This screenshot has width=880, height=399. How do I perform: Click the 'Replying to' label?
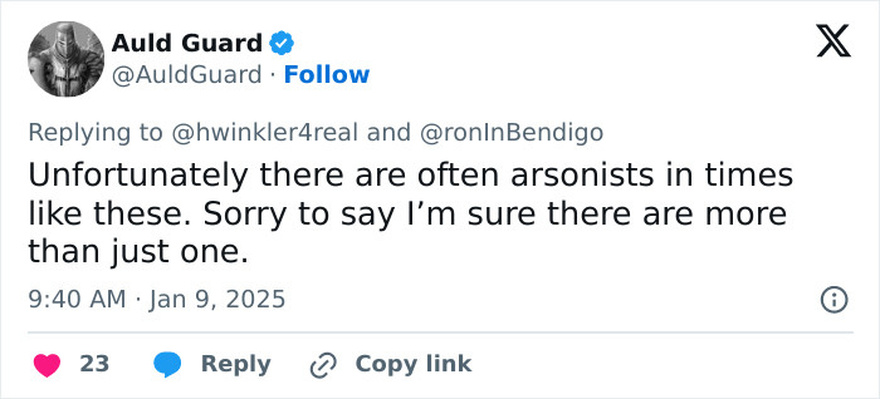click(x=96, y=134)
